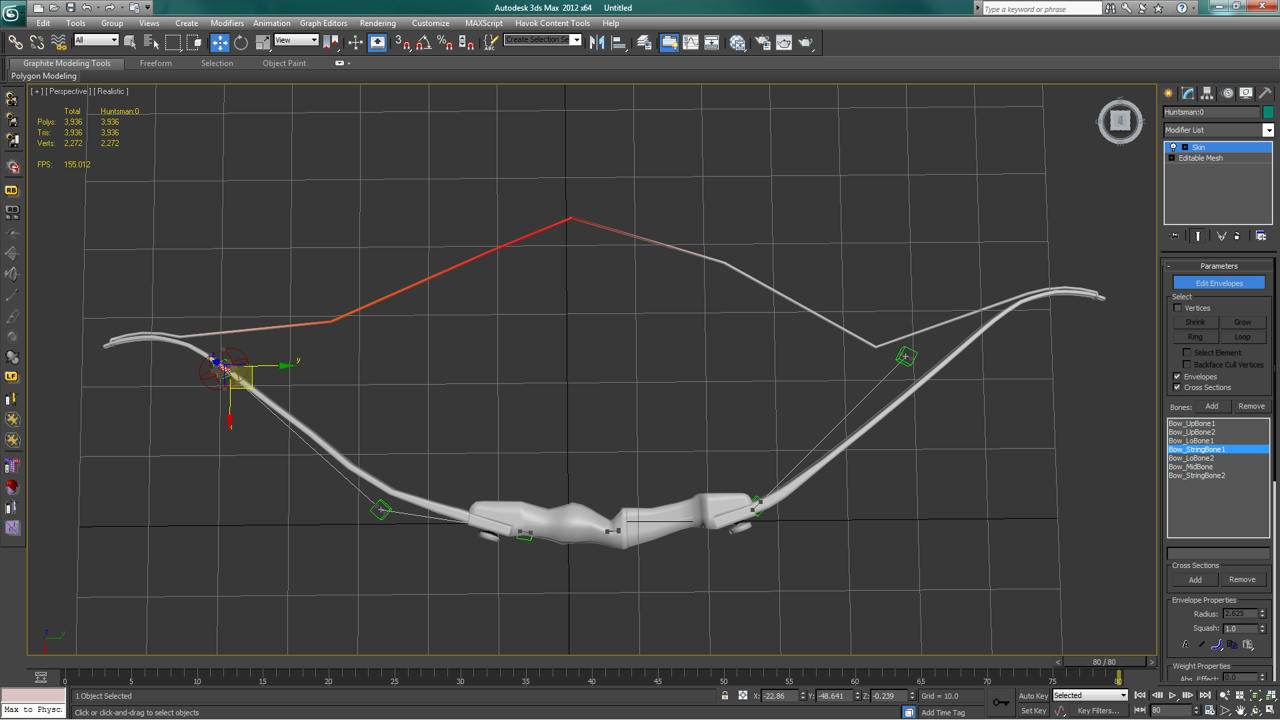Click the Huntsman object color swatch
Image resolution: width=1280 pixels, height=720 pixels.
(x=1268, y=112)
